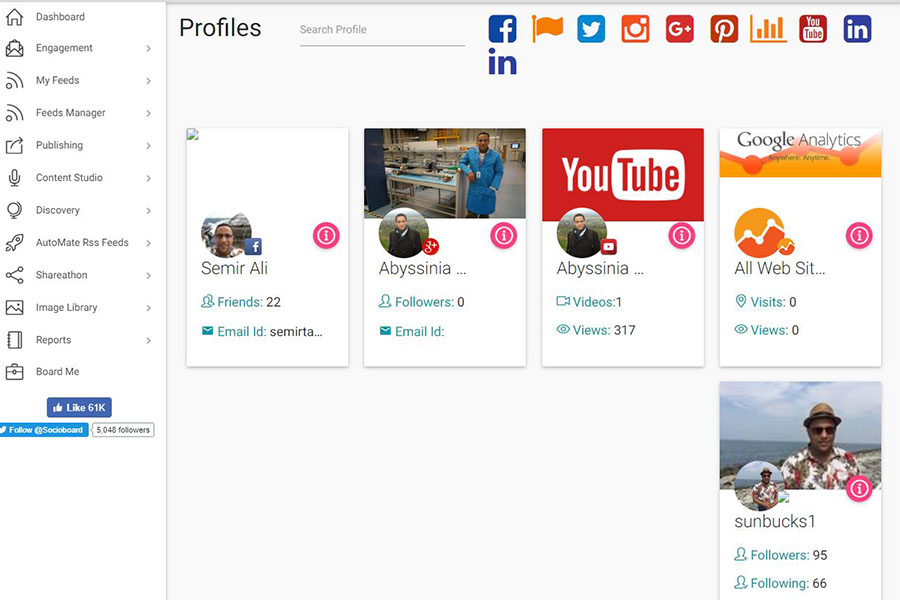
Task: Click the red Google+ icon in header
Action: click(x=680, y=29)
